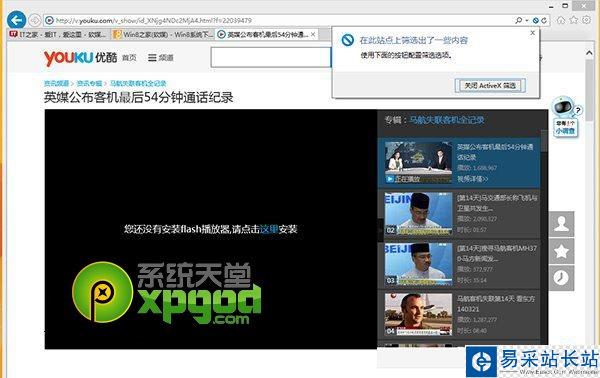Open the 首页 home link
This screenshot has height=378, width=600.
pyautogui.click(x=129, y=58)
